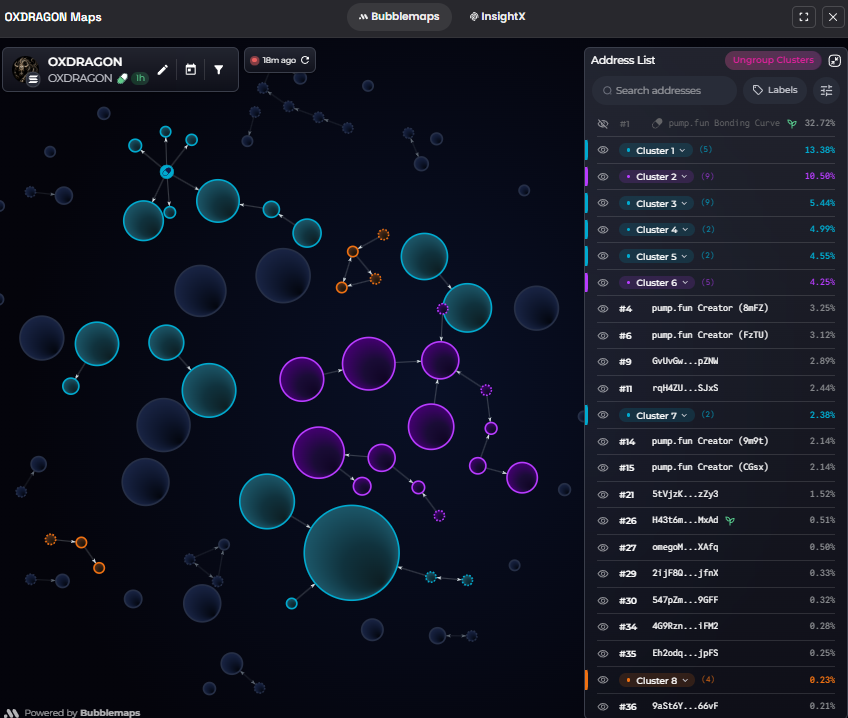The image size is (848, 718).
Task: Switch to the InsightX tab
Action: (498, 17)
